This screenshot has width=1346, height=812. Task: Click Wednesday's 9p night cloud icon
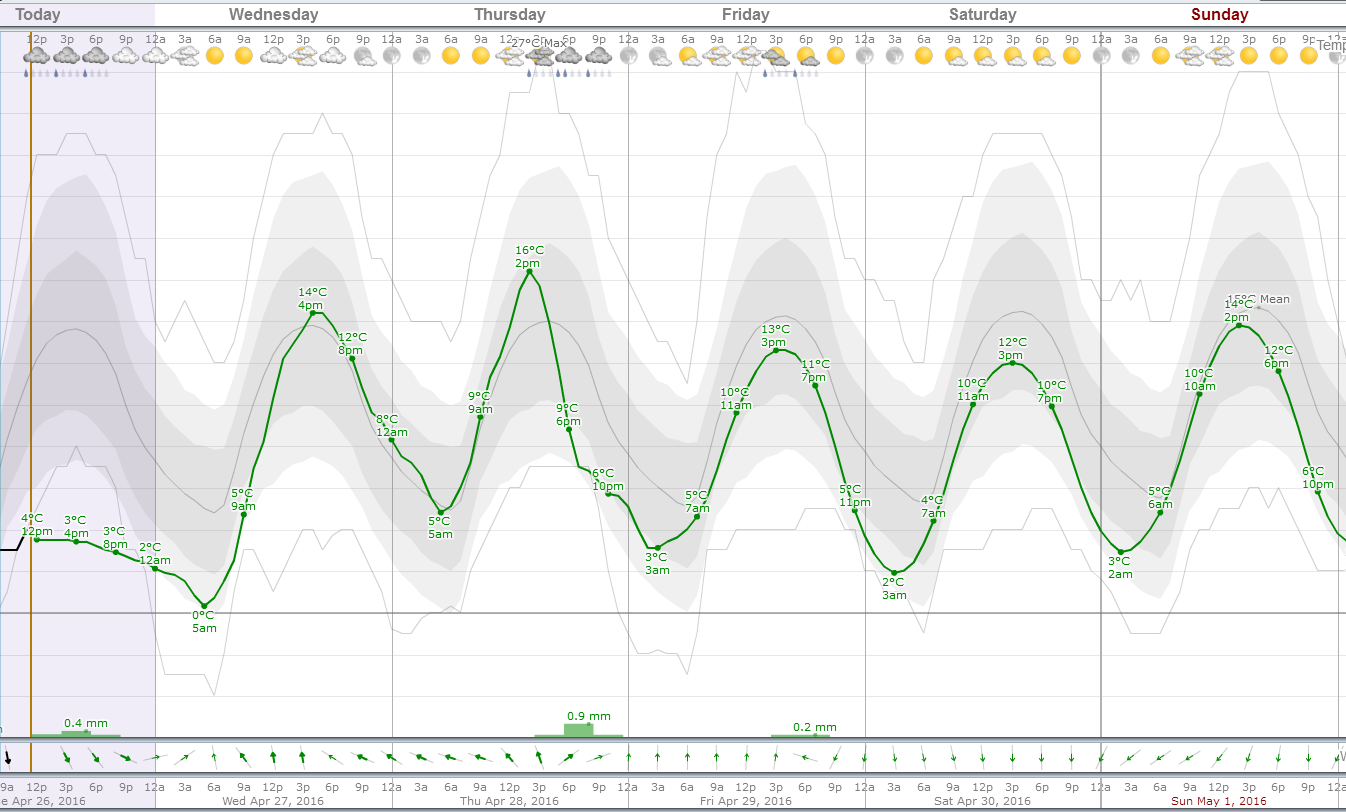[363, 57]
